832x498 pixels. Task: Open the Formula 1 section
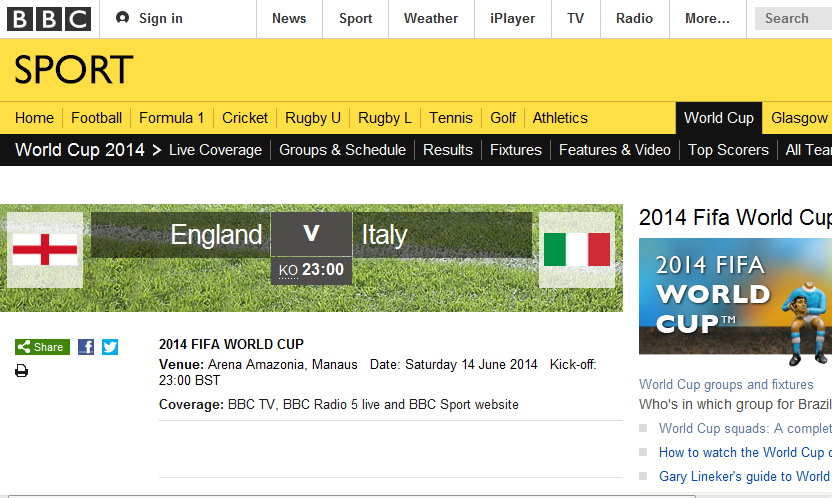click(172, 118)
